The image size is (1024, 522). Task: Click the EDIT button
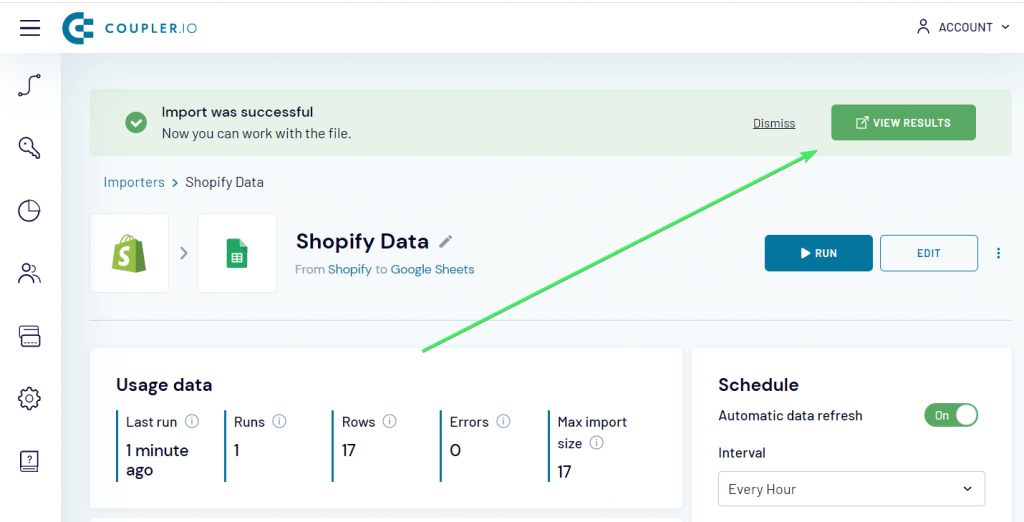(929, 253)
